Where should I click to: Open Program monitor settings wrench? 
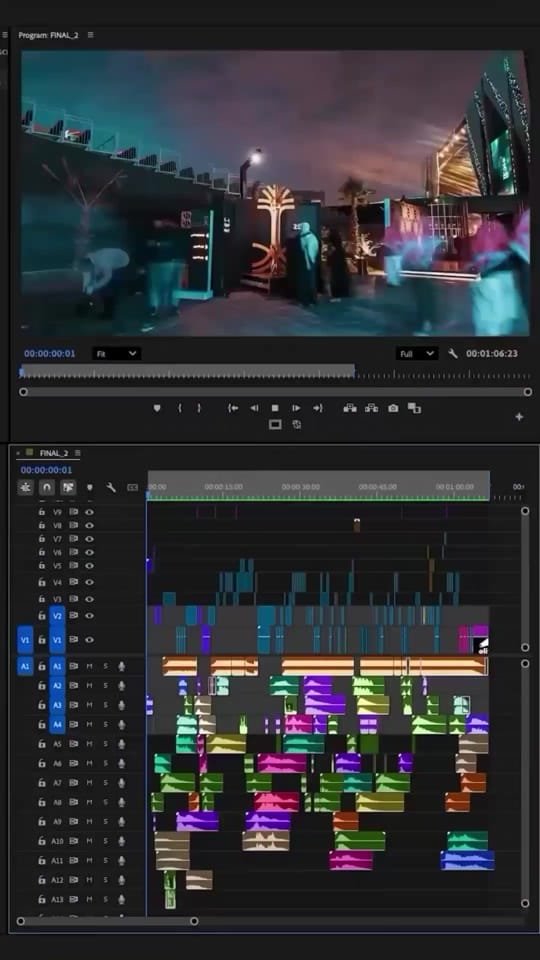pyautogui.click(x=453, y=353)
